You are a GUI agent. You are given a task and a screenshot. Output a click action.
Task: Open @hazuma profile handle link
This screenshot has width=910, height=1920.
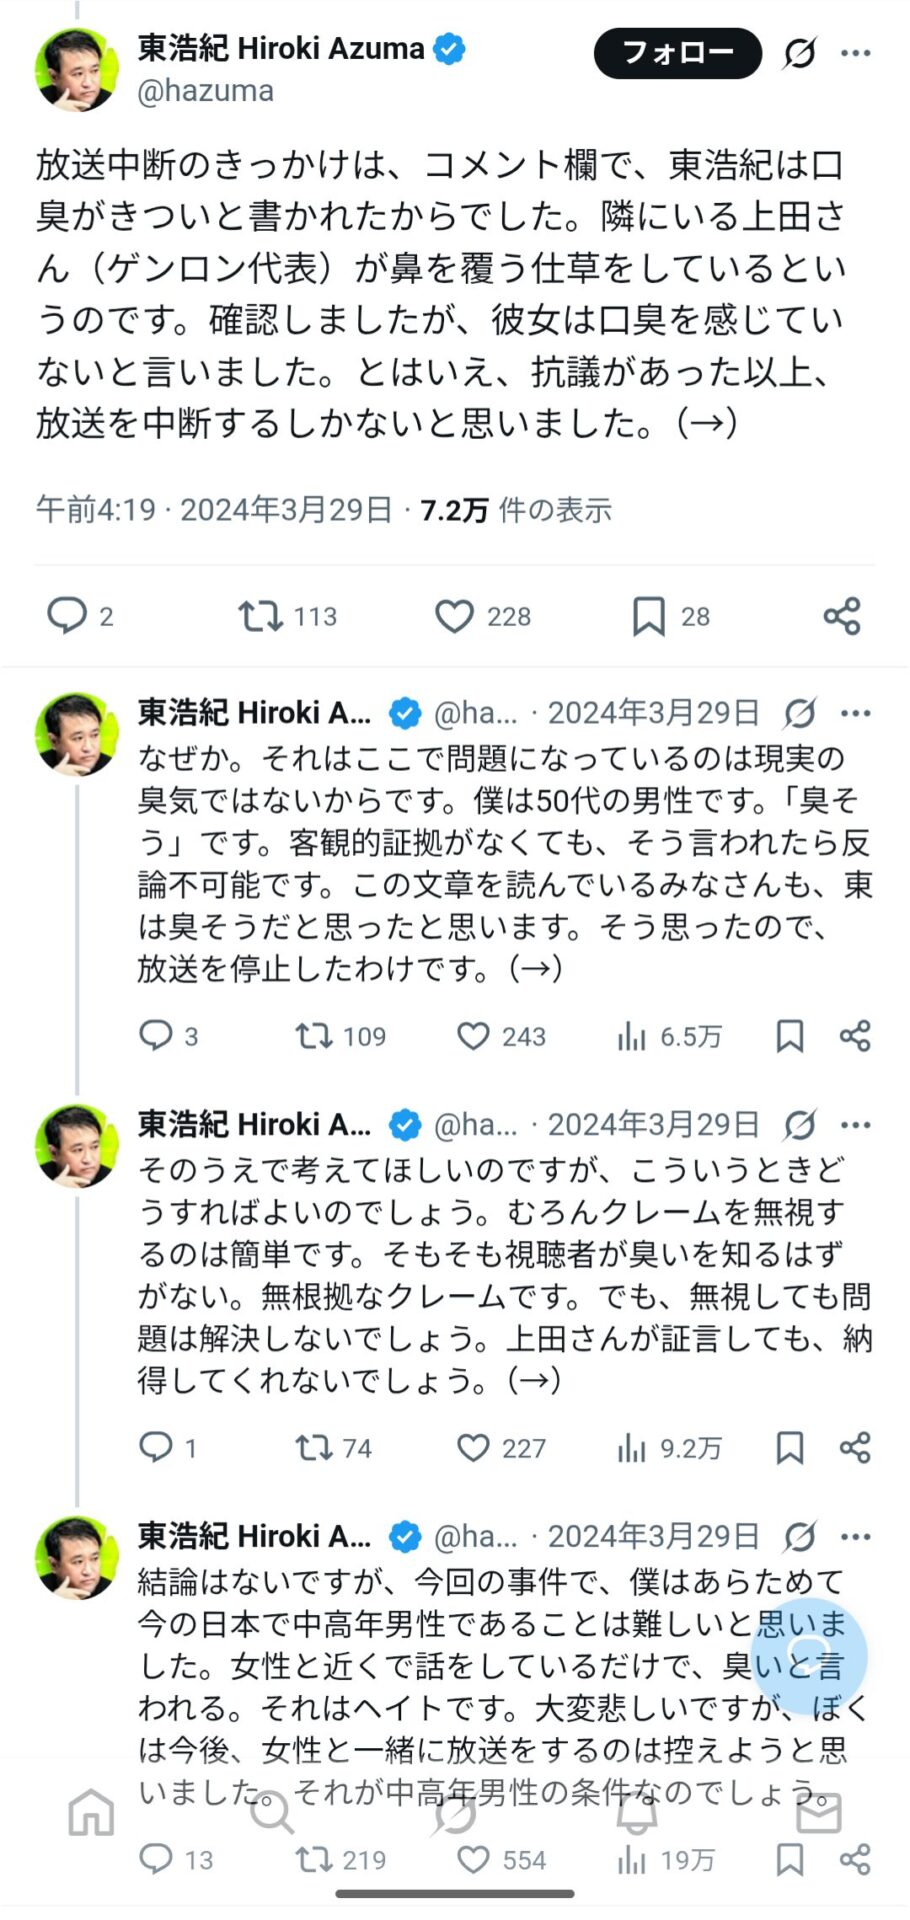(205, 91)
